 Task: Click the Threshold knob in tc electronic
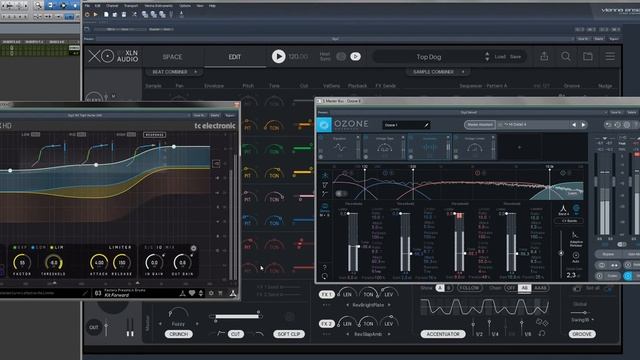(53, 262)
